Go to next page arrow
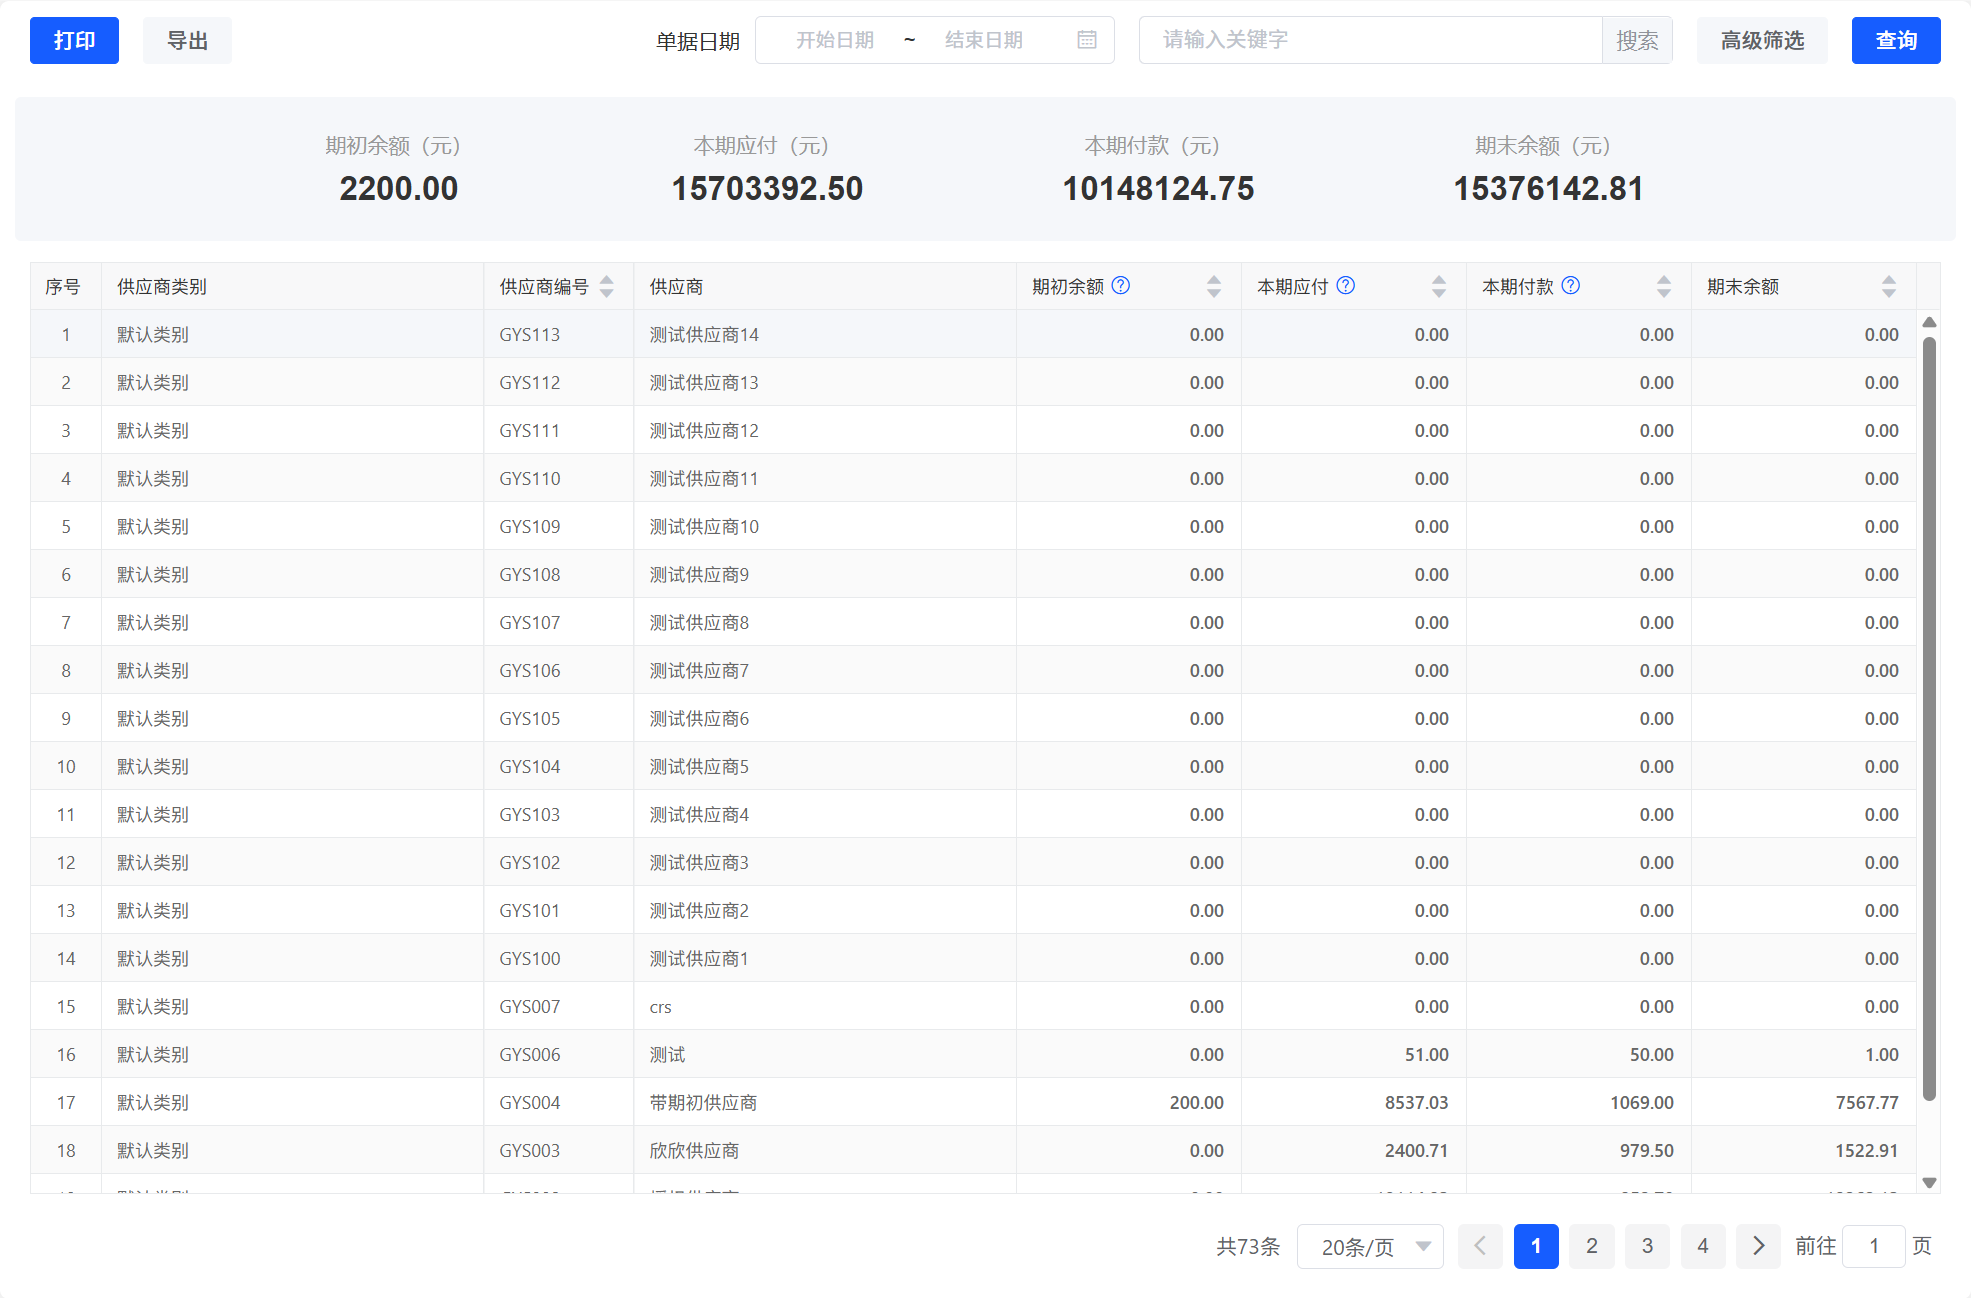 [1758, 1246]
